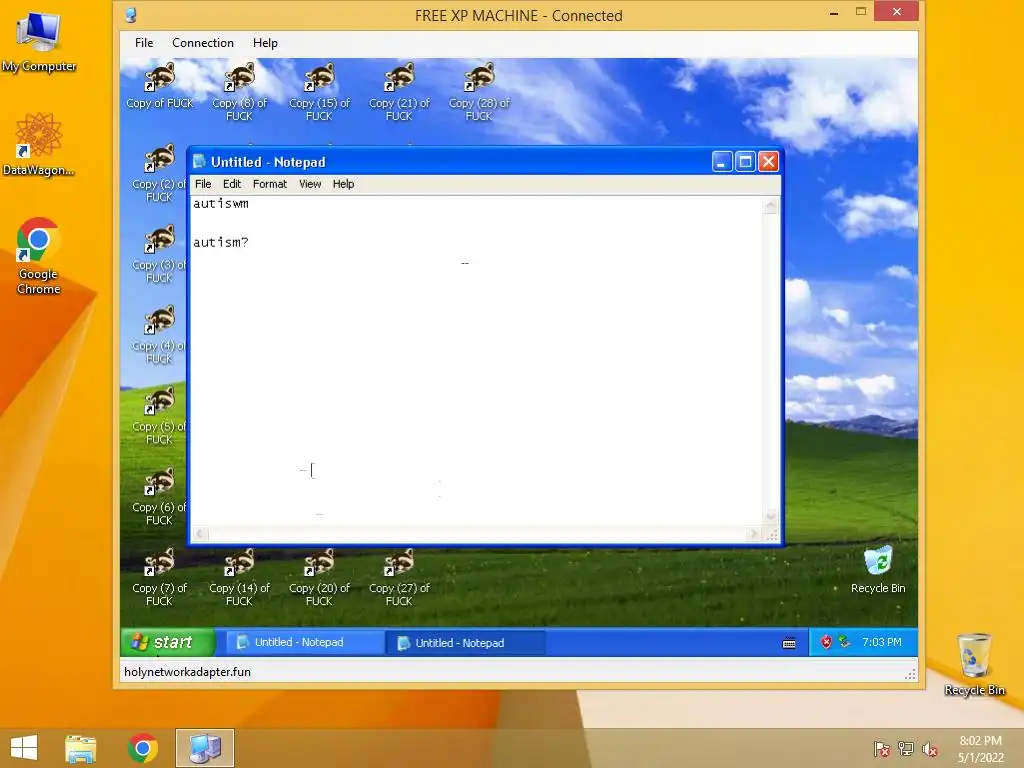Select the 'Copy (8) of FUCK' shortcut
This screenshot has width=1024, height=768.
(x=240, y=92)
